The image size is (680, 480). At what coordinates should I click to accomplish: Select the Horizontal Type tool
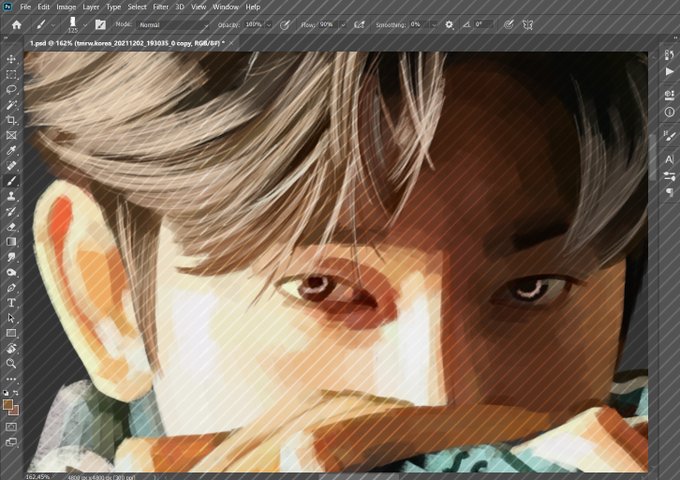tap(11, 303)
